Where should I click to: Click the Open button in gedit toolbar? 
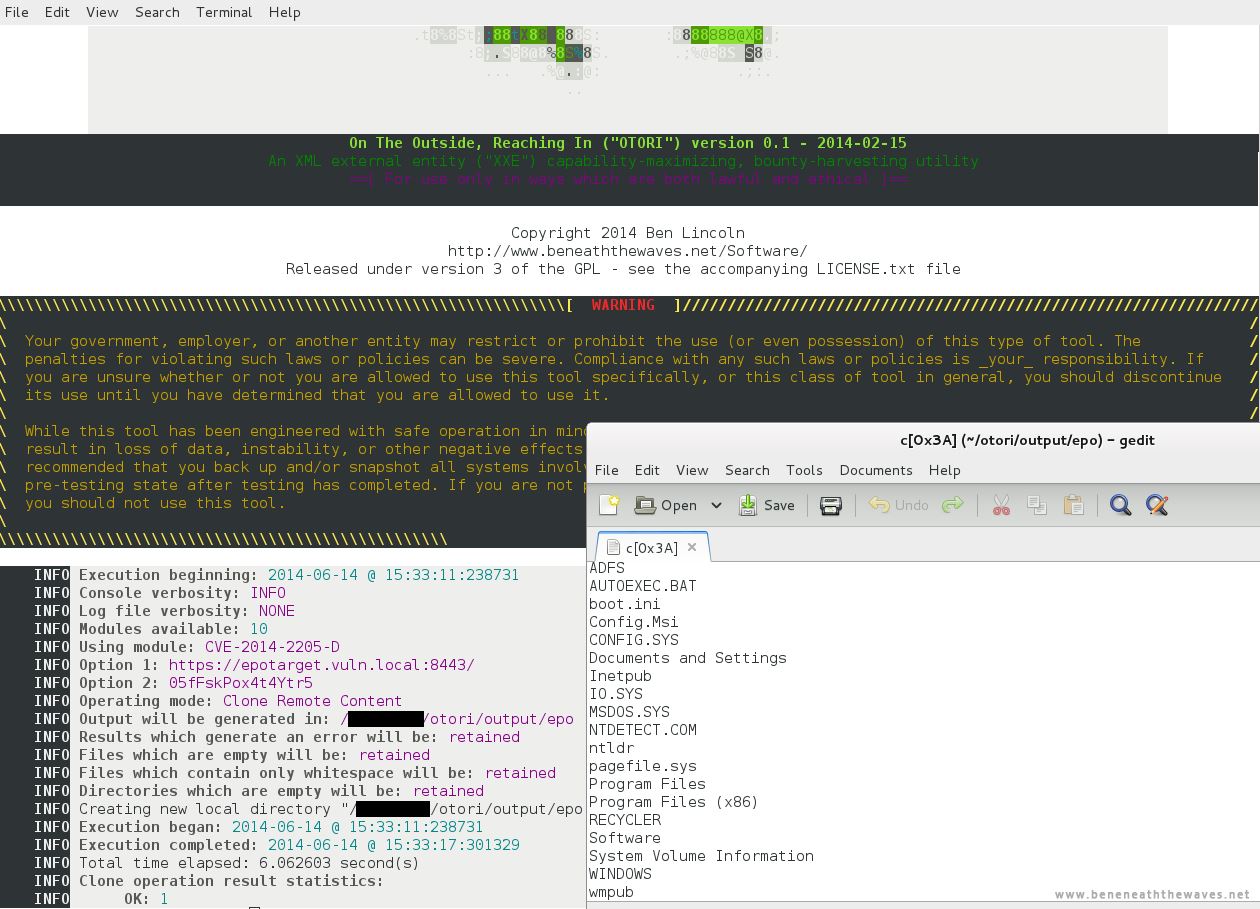[x=666, y=505]
